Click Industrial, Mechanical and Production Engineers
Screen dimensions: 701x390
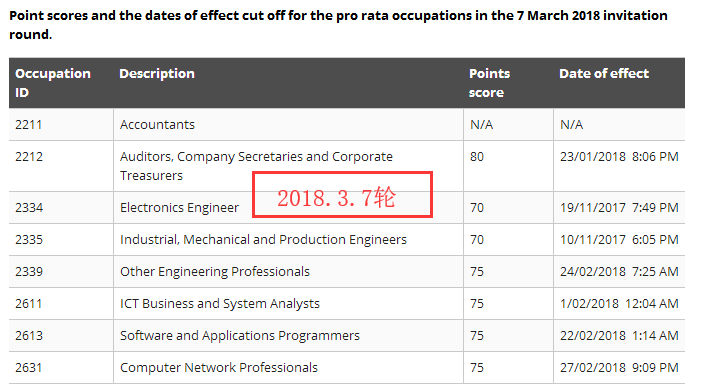(x=263, y=240)
